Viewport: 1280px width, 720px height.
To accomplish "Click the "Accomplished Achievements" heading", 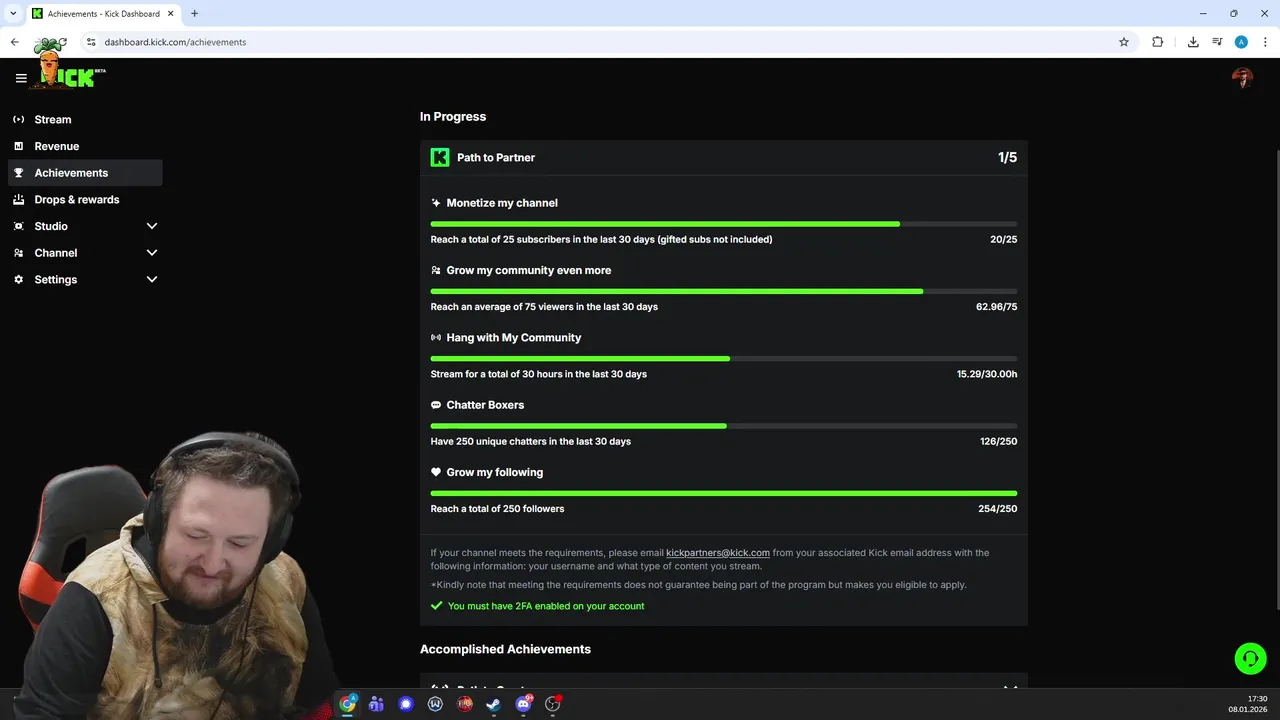I will coord(505,649).
